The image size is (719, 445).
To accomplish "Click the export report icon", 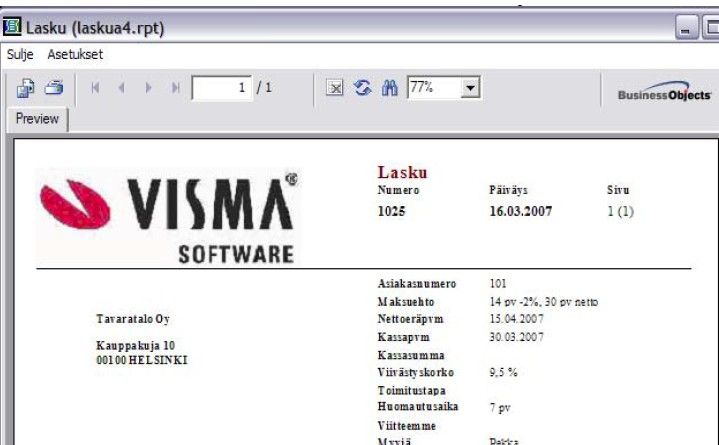I will [26, 88].
